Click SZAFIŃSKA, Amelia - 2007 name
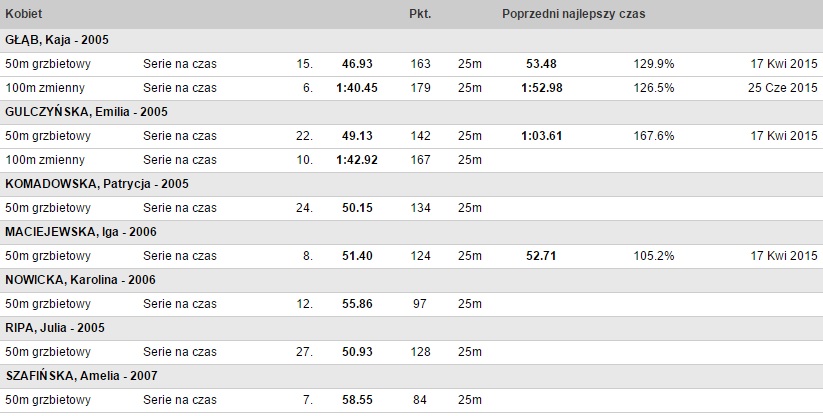 click(81, 376)
